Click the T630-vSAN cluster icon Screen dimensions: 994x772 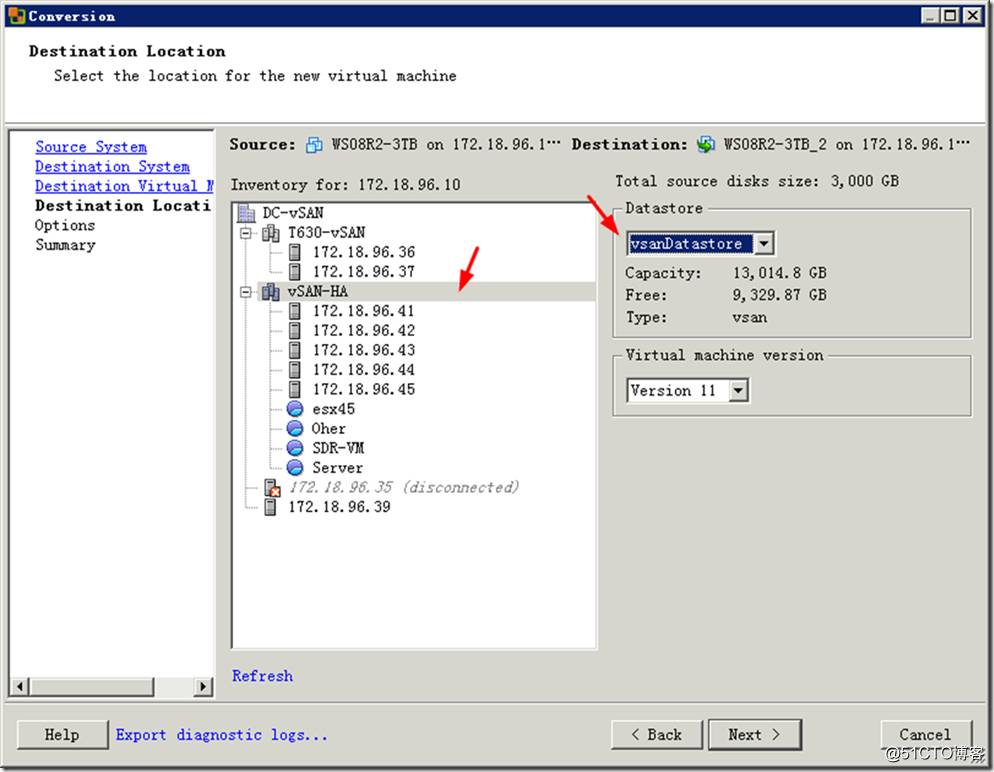(270, 233)
